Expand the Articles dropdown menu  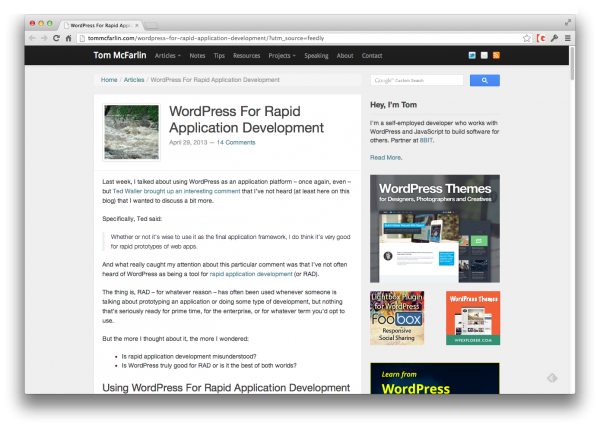tap(168, 55)
